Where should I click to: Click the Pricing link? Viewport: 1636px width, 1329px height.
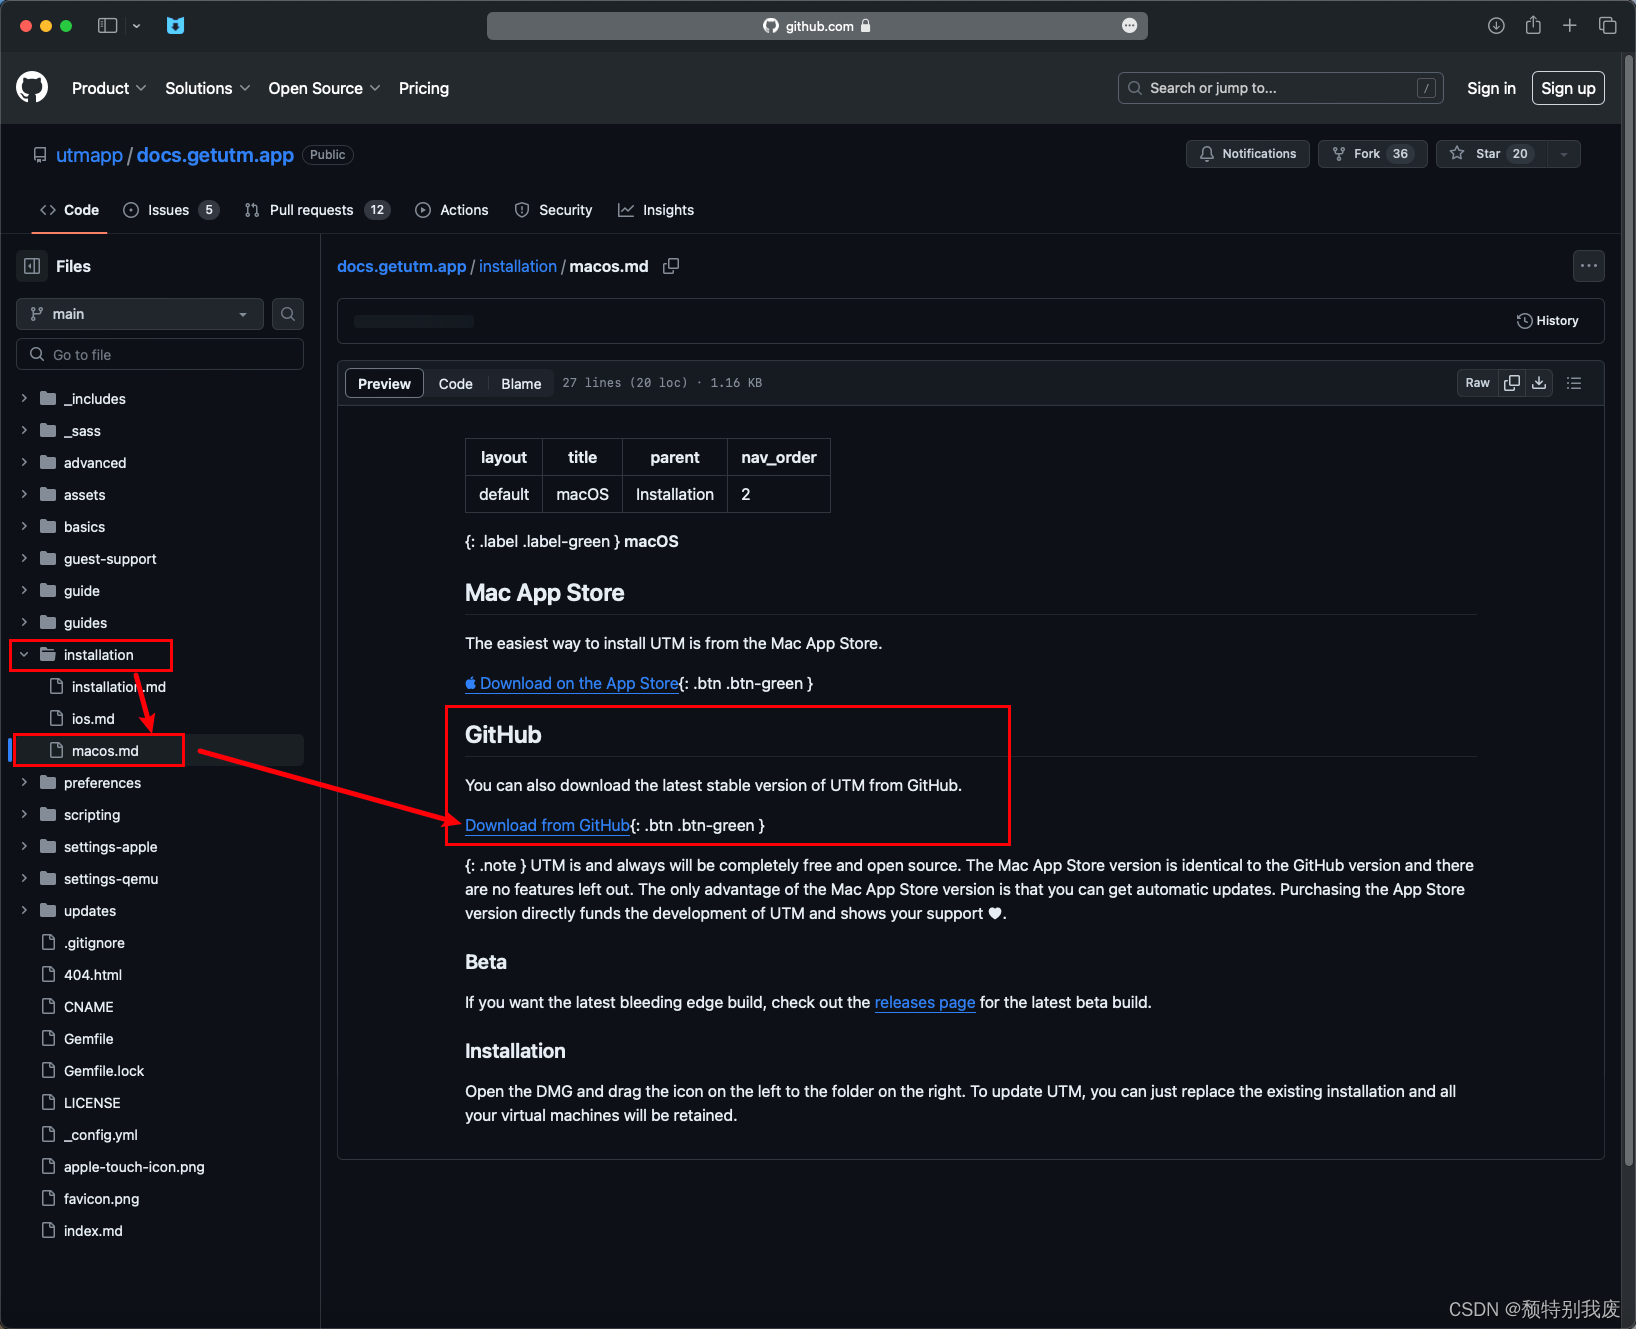[424, 88]
